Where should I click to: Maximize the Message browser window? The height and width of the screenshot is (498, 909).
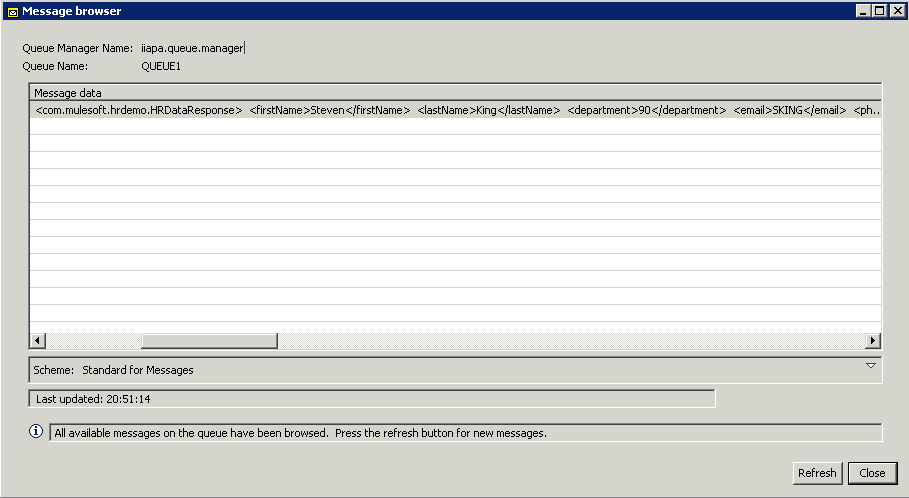[x=879, y=10]
